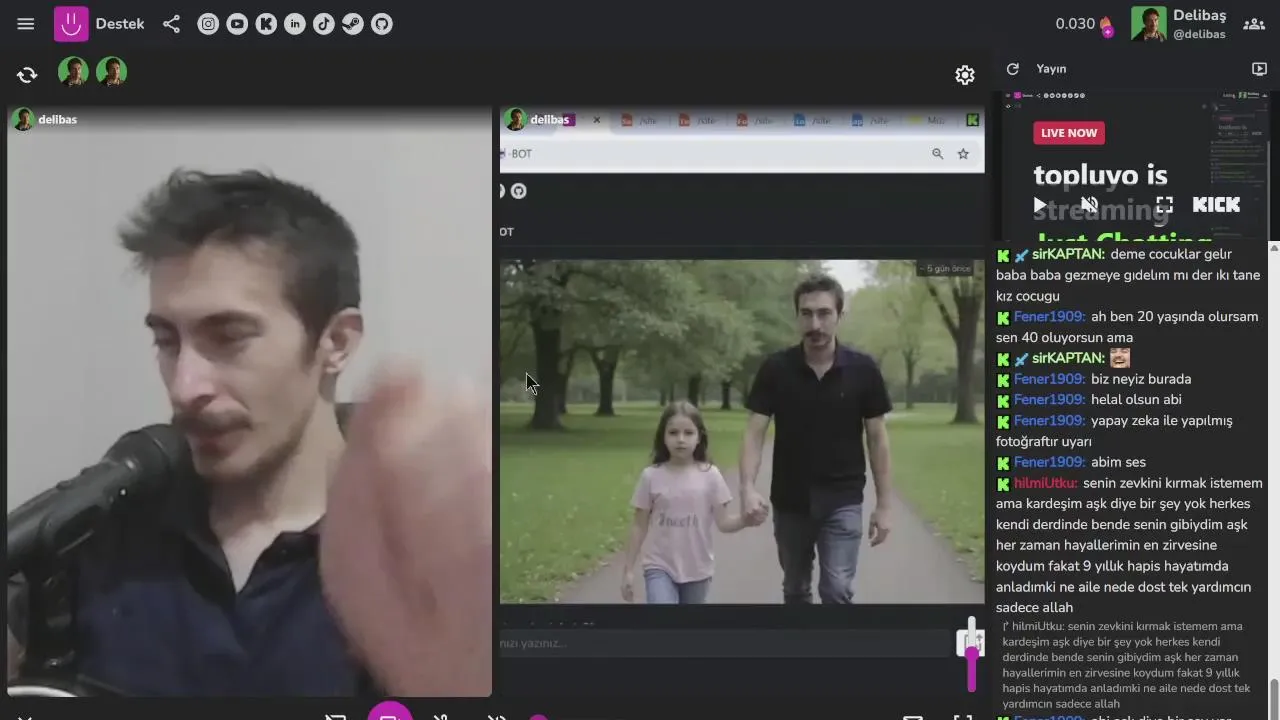Screen dimensions: 1280x720
Task: Click the bookmark star in shared address bar
Action: coord(963,154)
